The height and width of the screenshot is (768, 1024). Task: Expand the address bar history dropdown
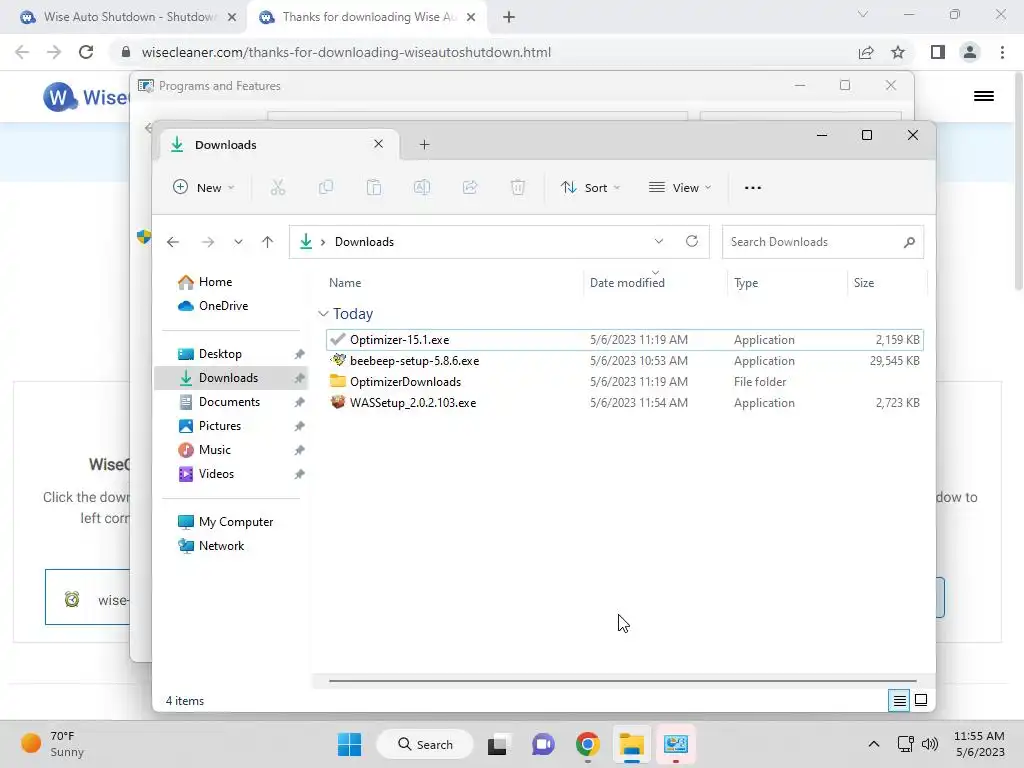coord(659,241)
